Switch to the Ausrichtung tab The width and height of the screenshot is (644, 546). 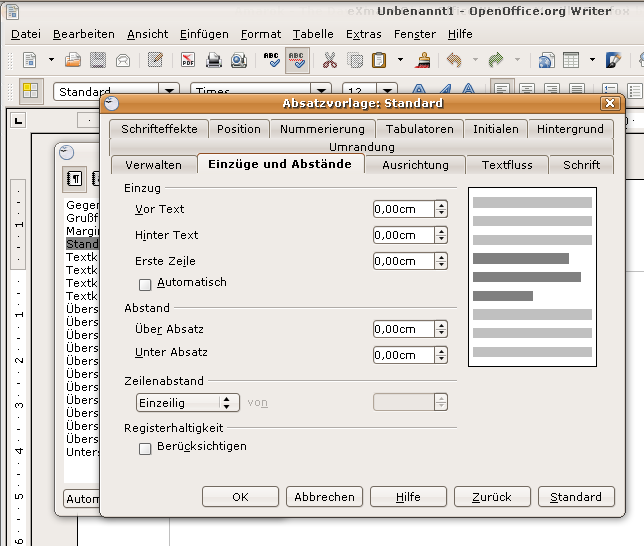click(415, 165)
